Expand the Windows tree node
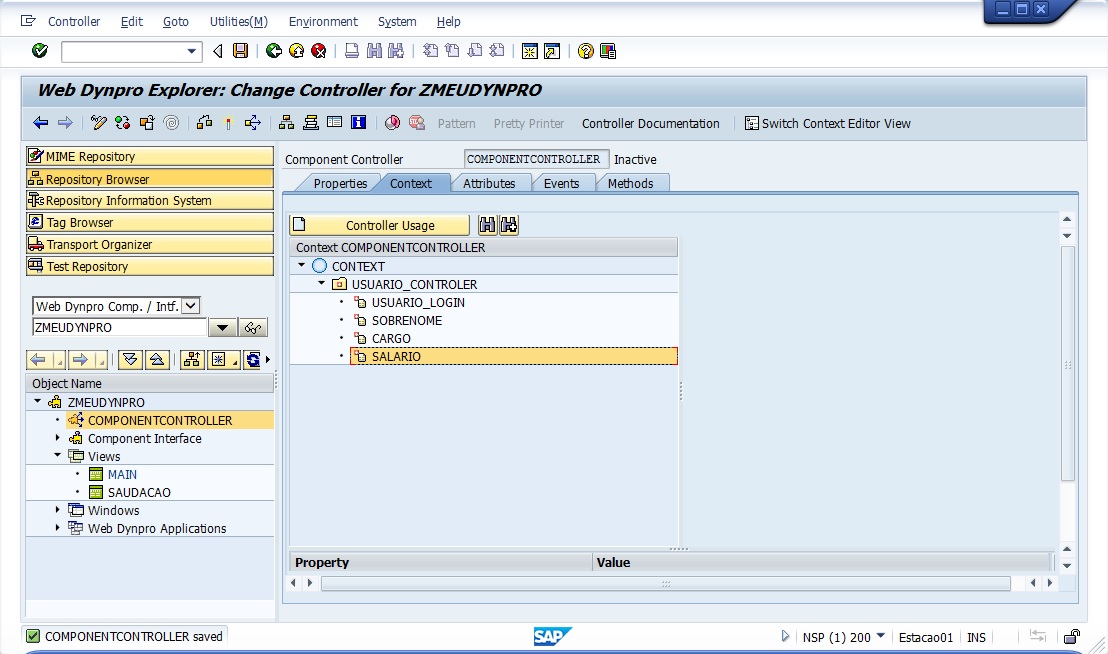Viewport: 1108px width, 654px height. [x=58, y=510]
